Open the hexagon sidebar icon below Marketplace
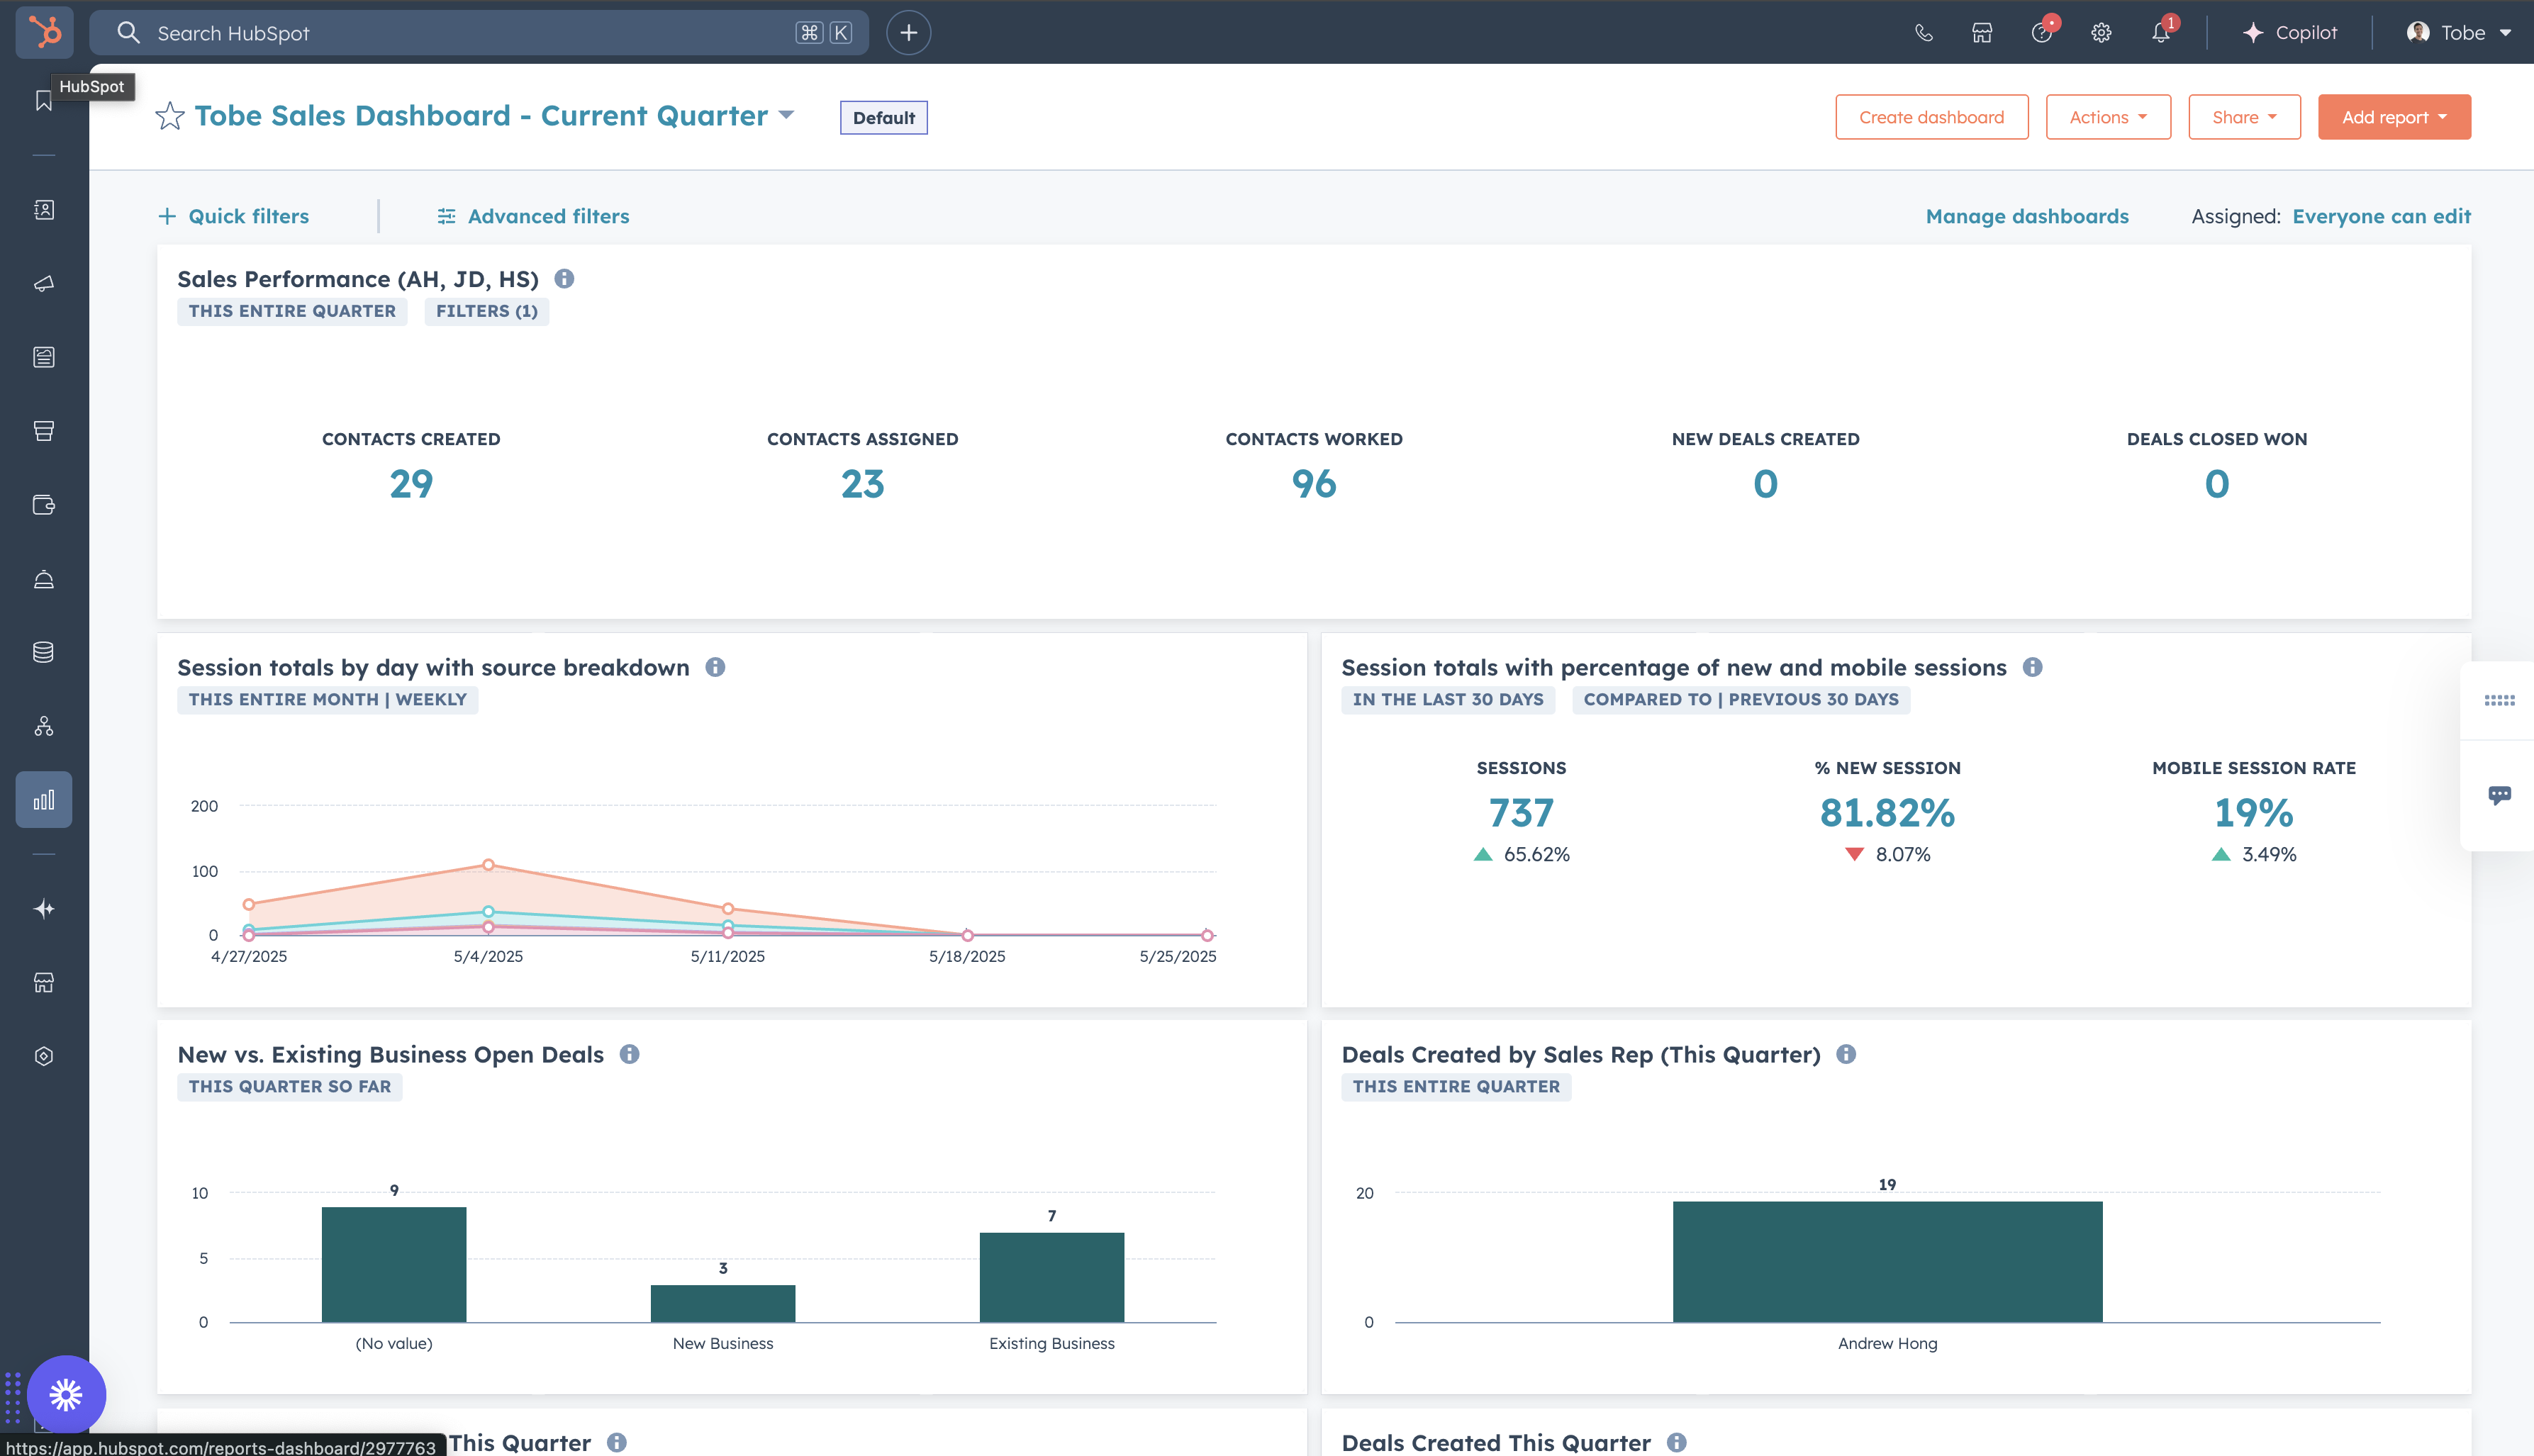Screen dimensions: 2534x1456 [x=44, y=1056]
